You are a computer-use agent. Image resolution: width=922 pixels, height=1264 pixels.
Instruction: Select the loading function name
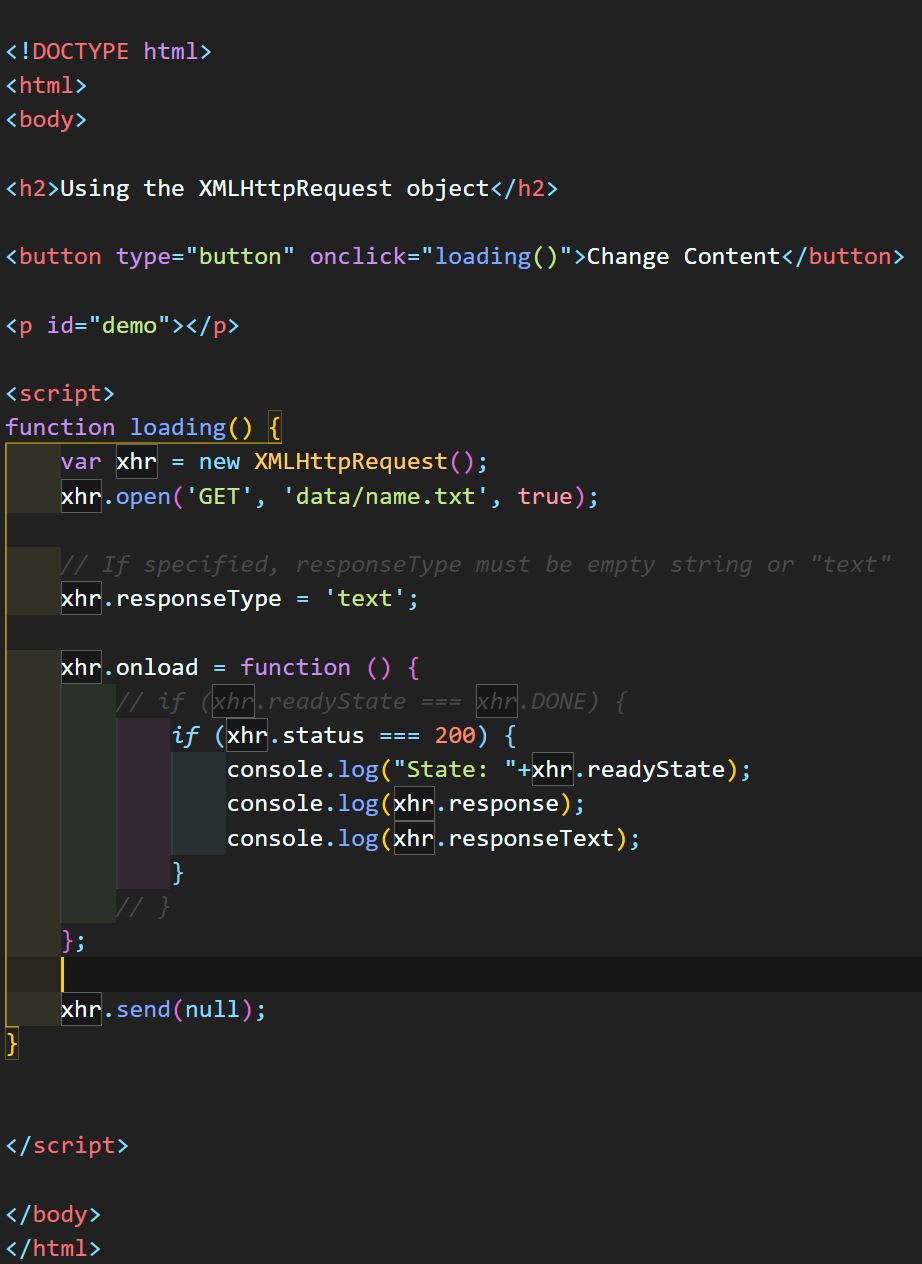click(x=180, y=427)
